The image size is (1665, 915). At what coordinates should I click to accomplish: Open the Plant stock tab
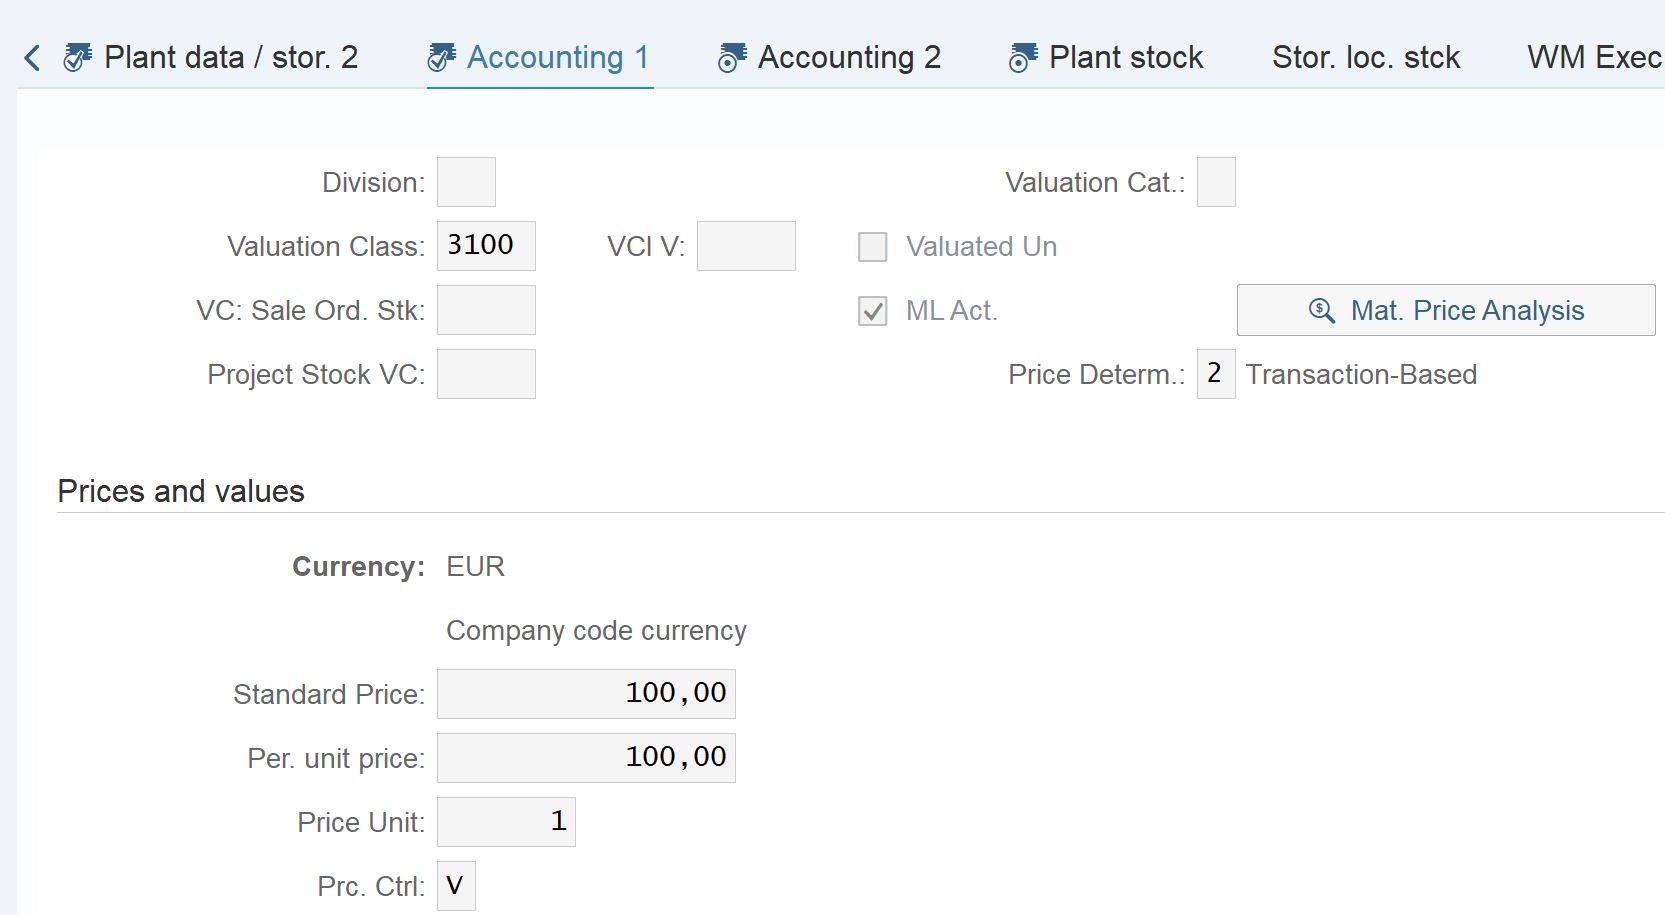1106,58
